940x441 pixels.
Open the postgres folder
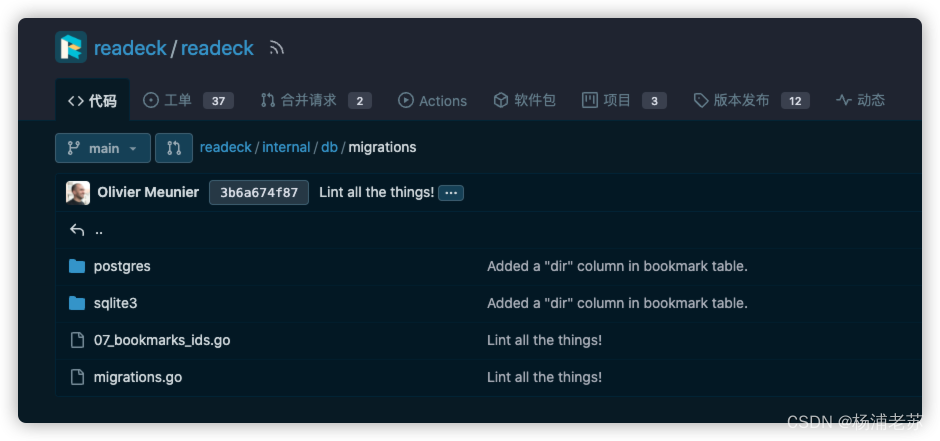(x=122, y=266)
